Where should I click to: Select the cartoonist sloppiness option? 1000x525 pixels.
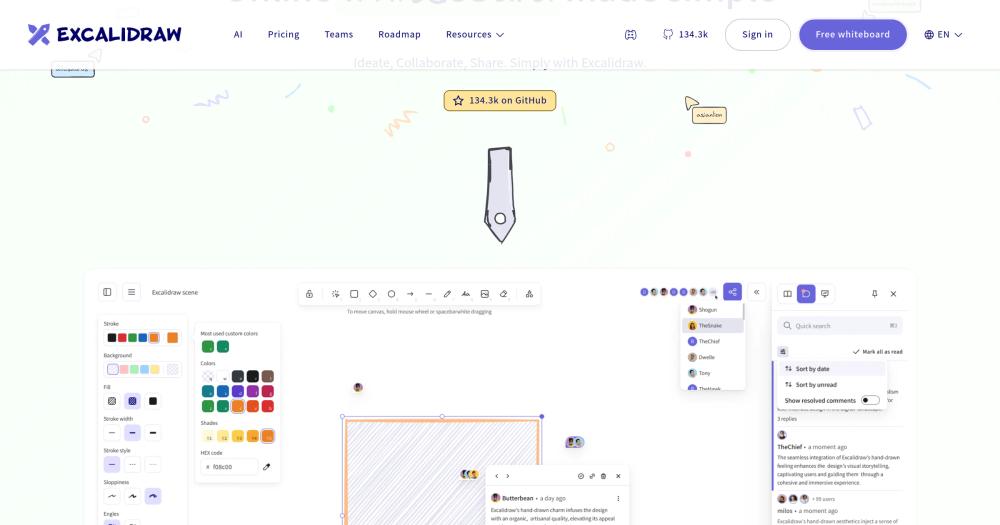point(153,496)
